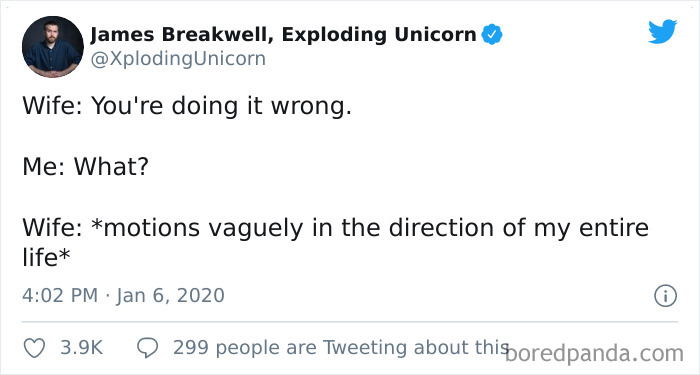Open replies via the speech bubble icon
The width and height of the screenshot is (700, 375).
[147, 348]
